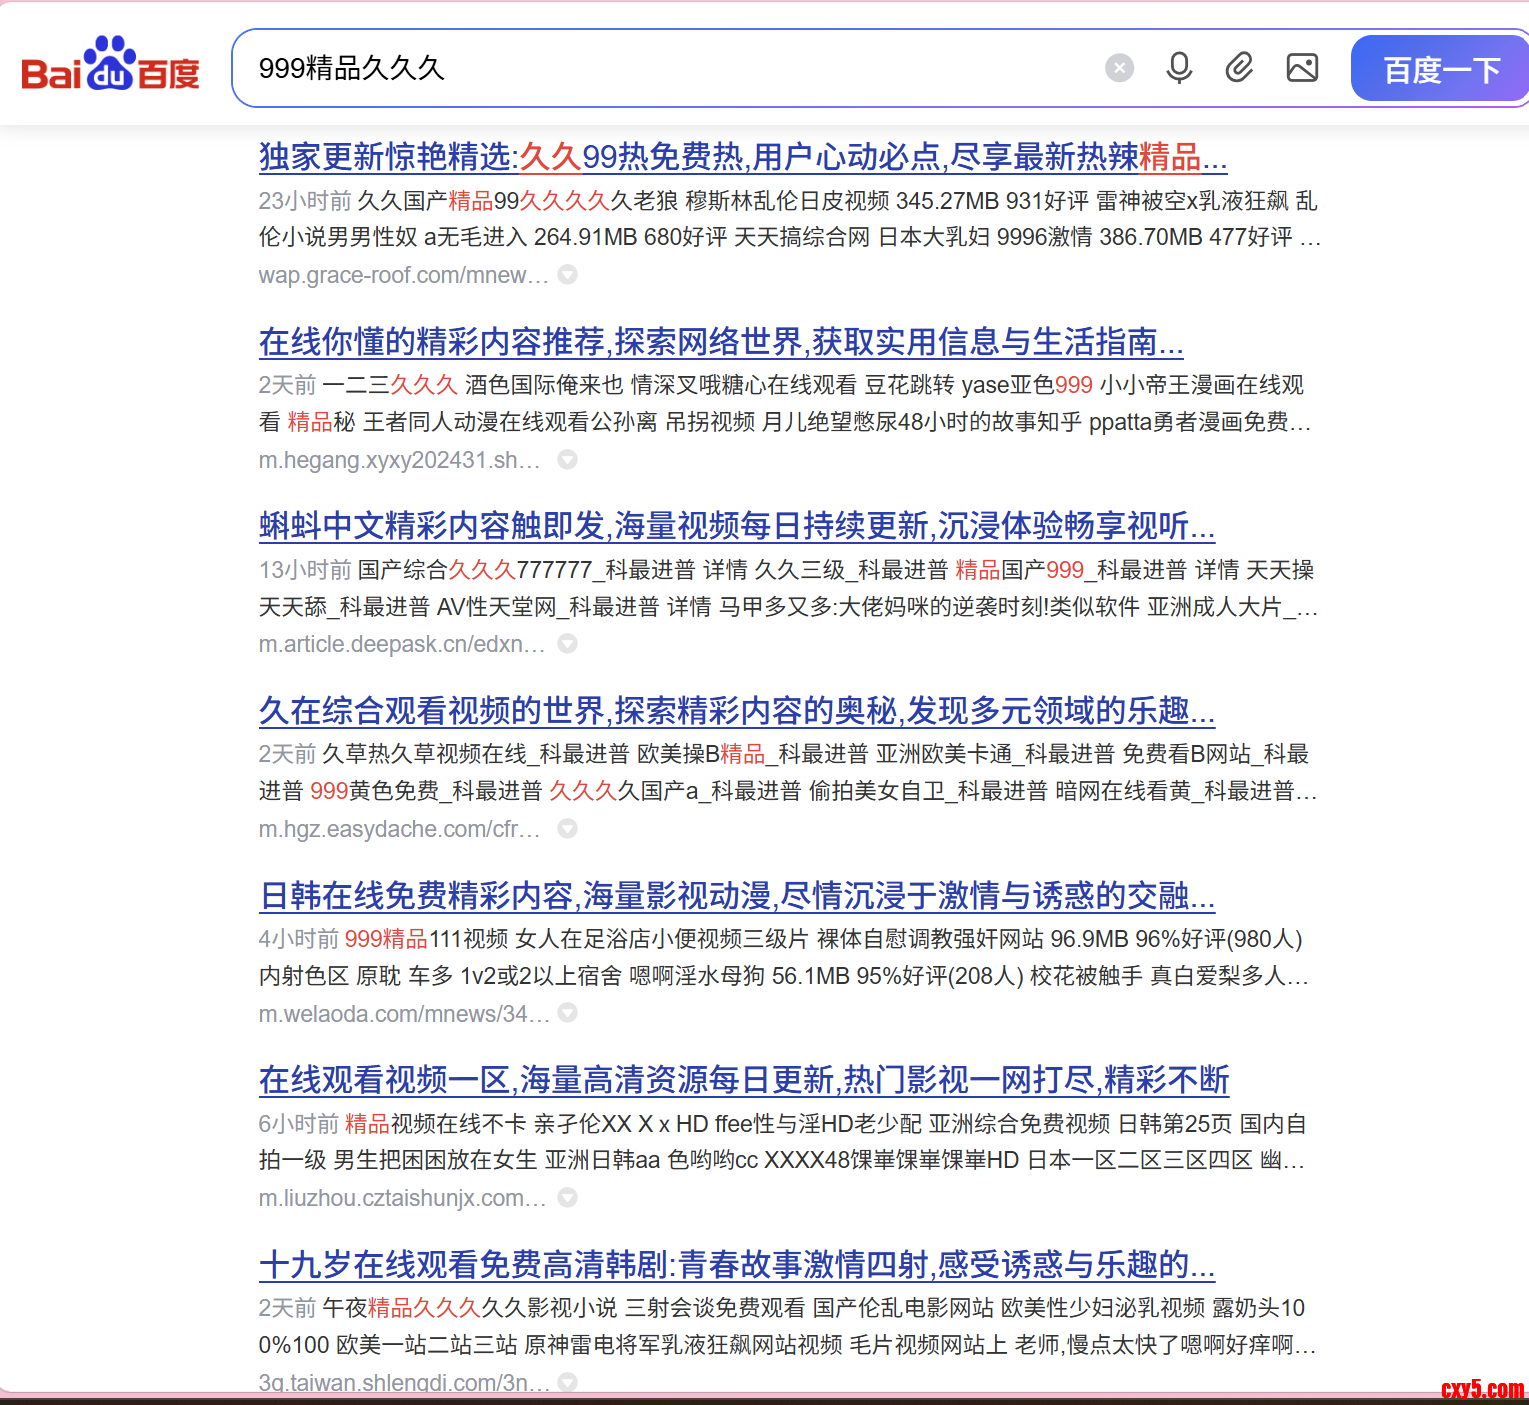The image size is (1529, 1405).
Task: Click URL text m.article.deepask.cn/edxn…
Action: point(402,644)
